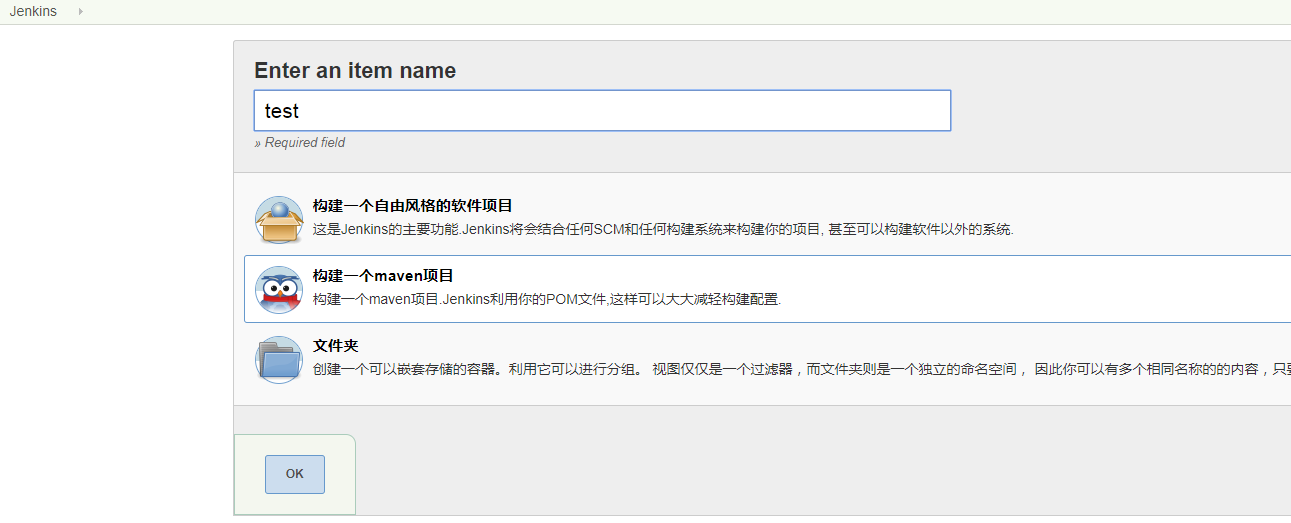The image size is (1291, 523).
Task: Confirm creation with the OK button
Action: point(295,474)
